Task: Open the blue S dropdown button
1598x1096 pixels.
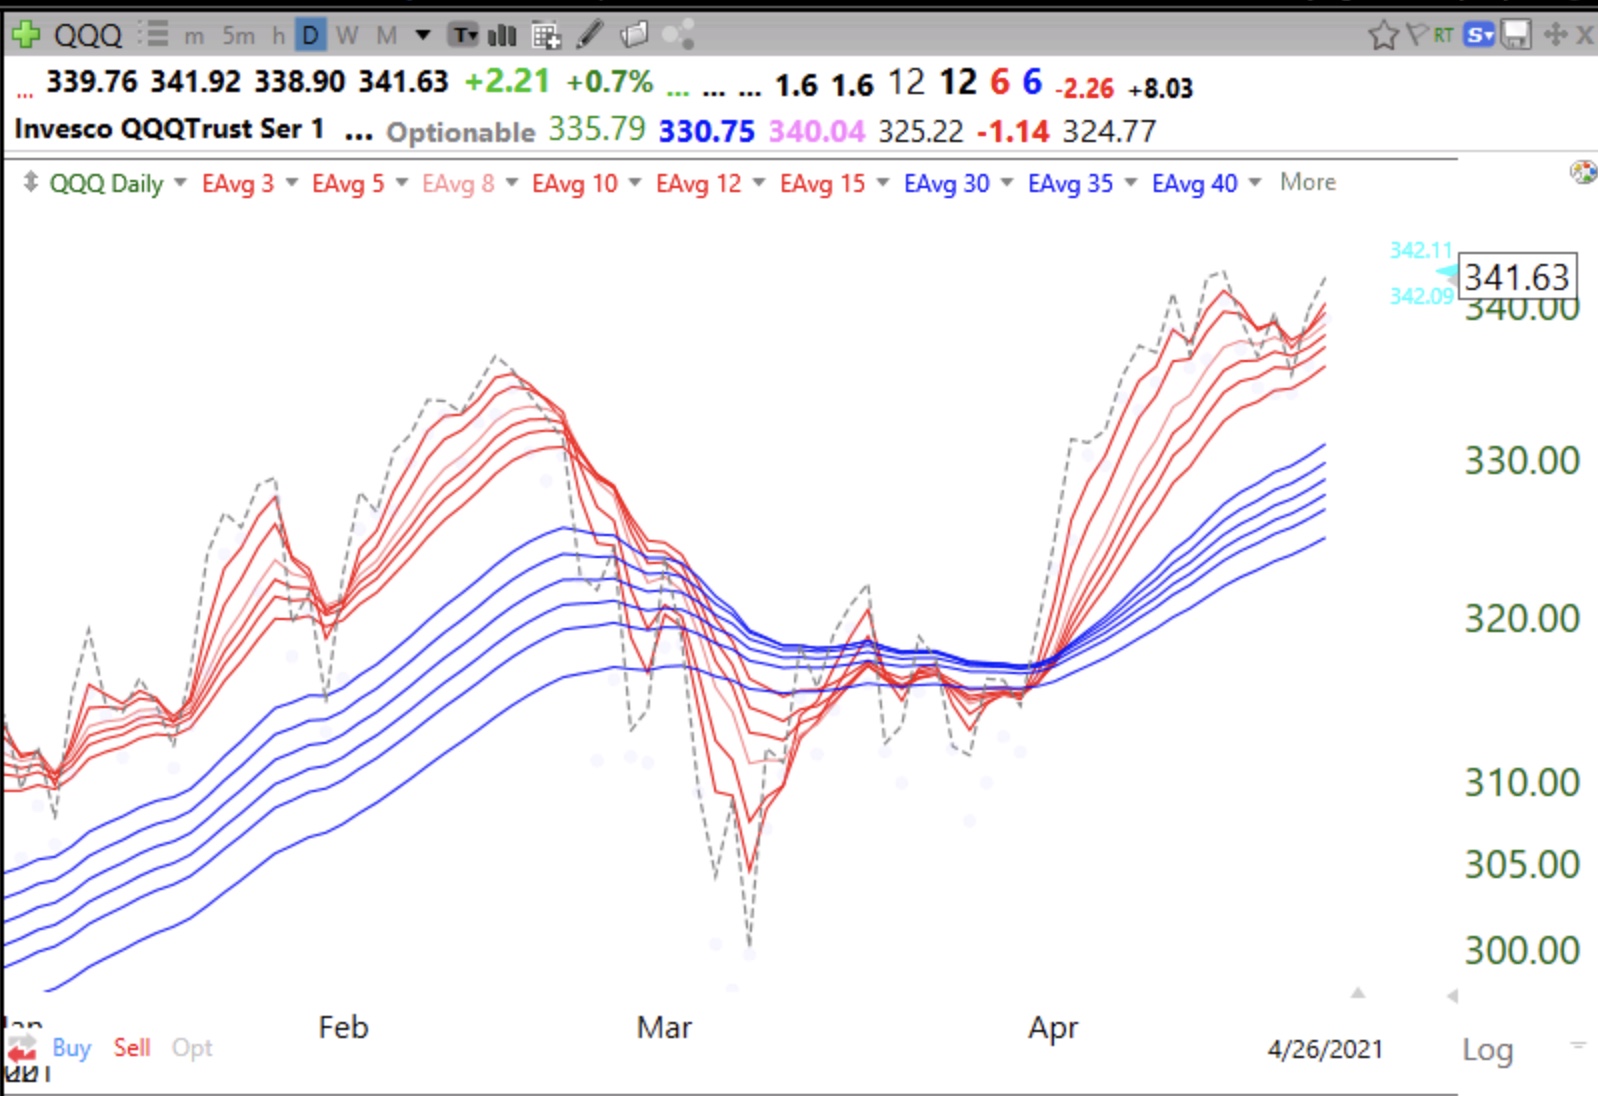Action: tap(1479, 36)
